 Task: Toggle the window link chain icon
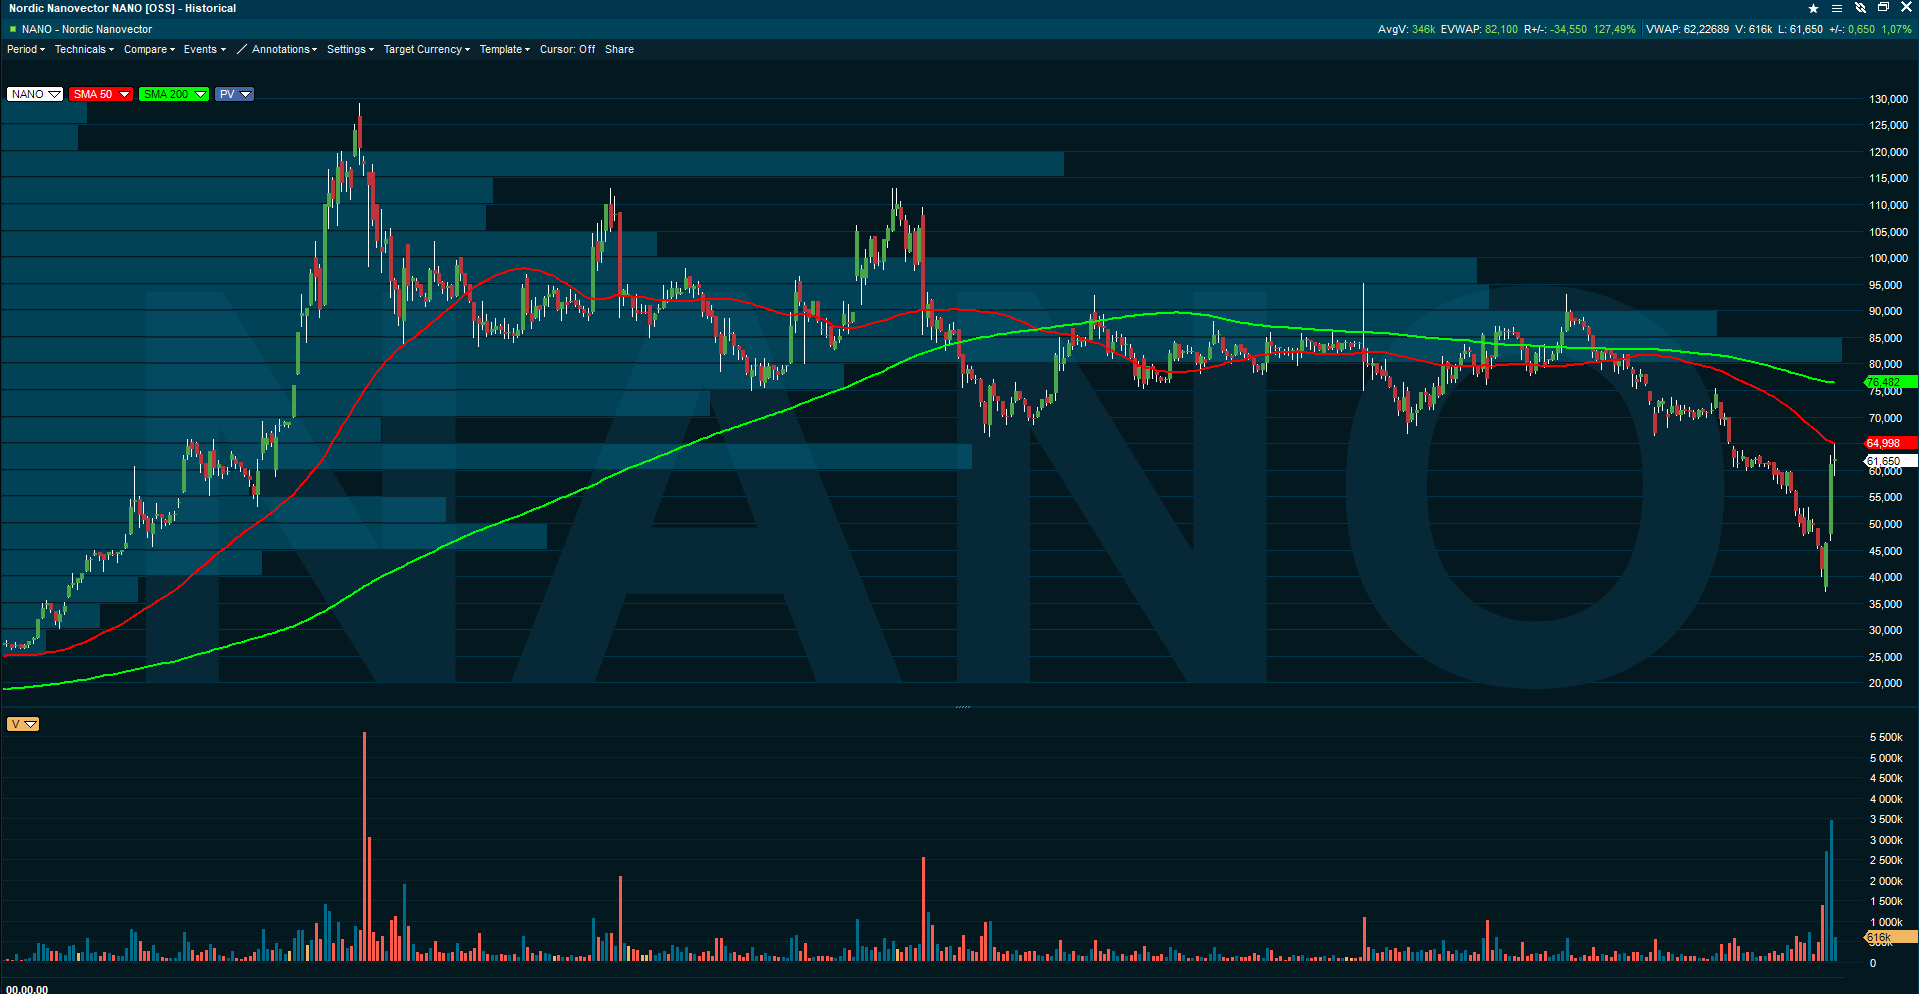pyautogui.click(x=1861, y=8)
